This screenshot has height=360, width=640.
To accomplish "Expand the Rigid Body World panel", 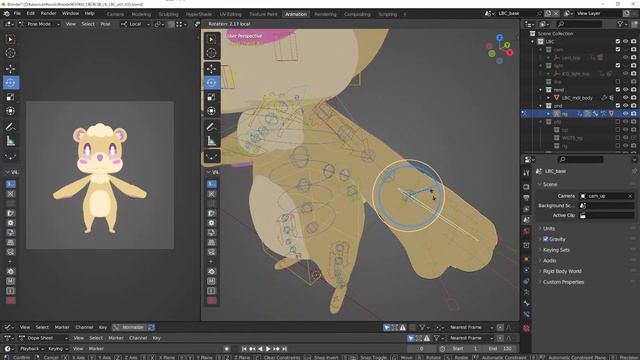I will click(562, 271).
